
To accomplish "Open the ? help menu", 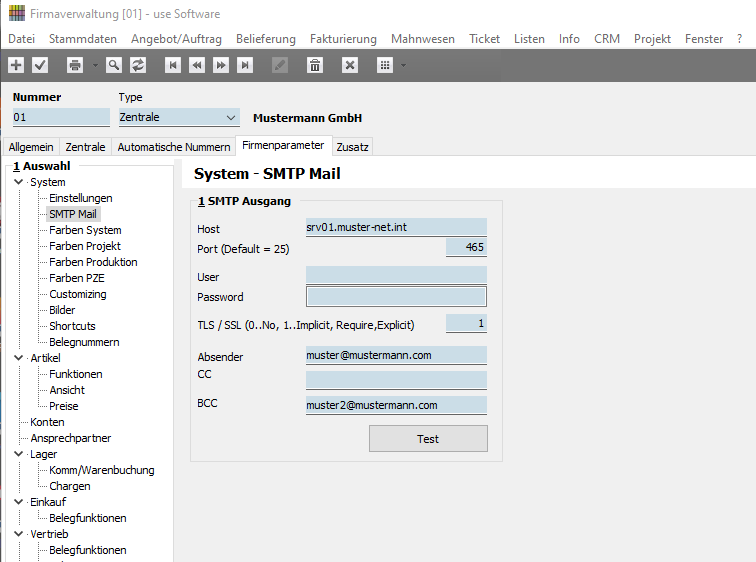I will 740,39.
